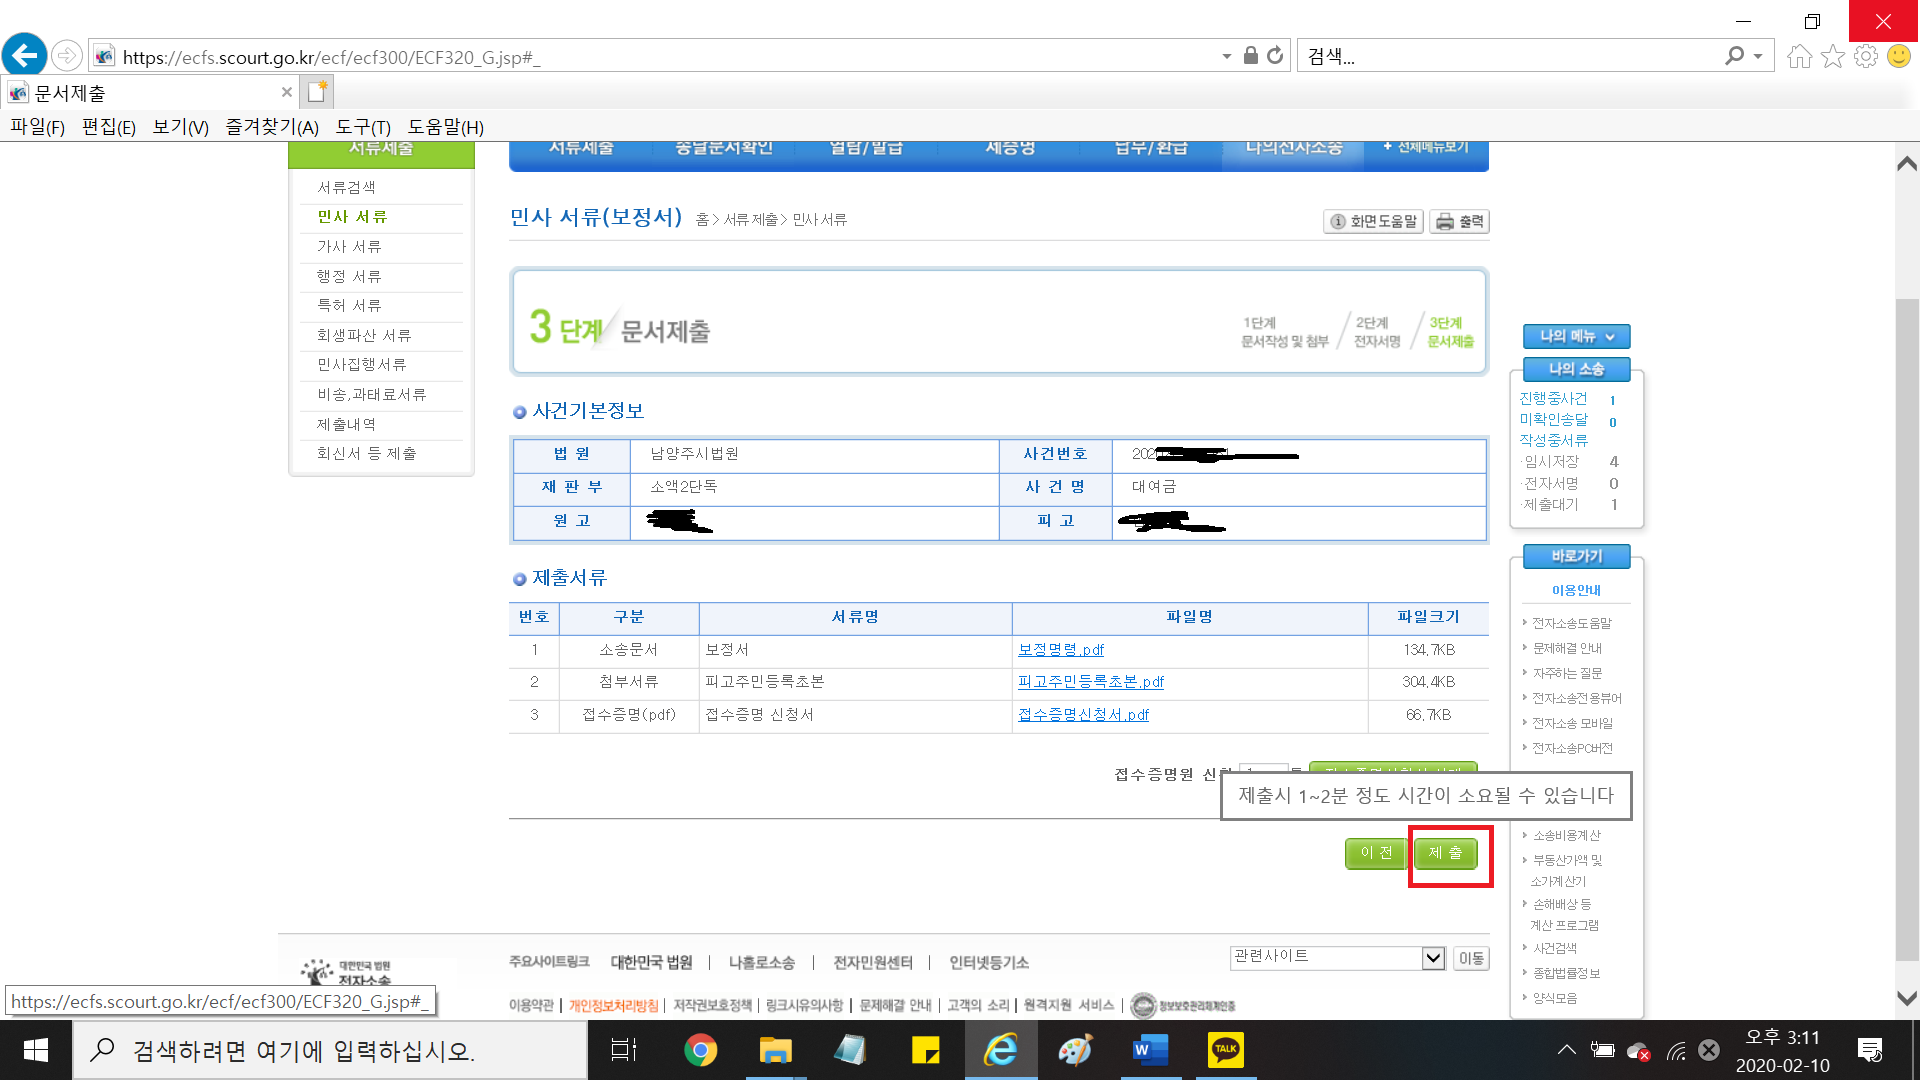Screen dimensions: 1920x1080
Task: Open Word from the taskbar
Action: [x=1150, y=1050]
